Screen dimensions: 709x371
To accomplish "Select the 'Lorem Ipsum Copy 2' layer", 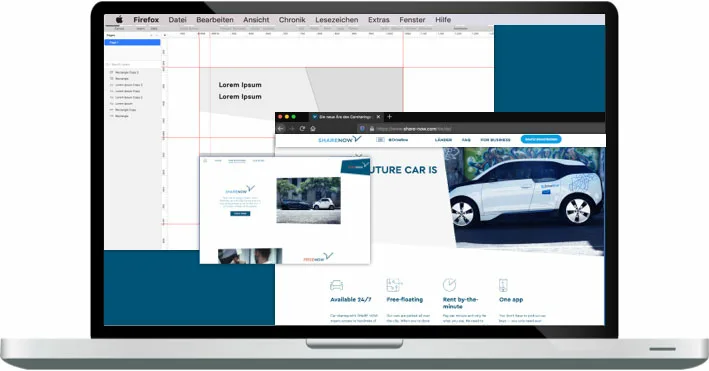I will click(x=128, y=97).
